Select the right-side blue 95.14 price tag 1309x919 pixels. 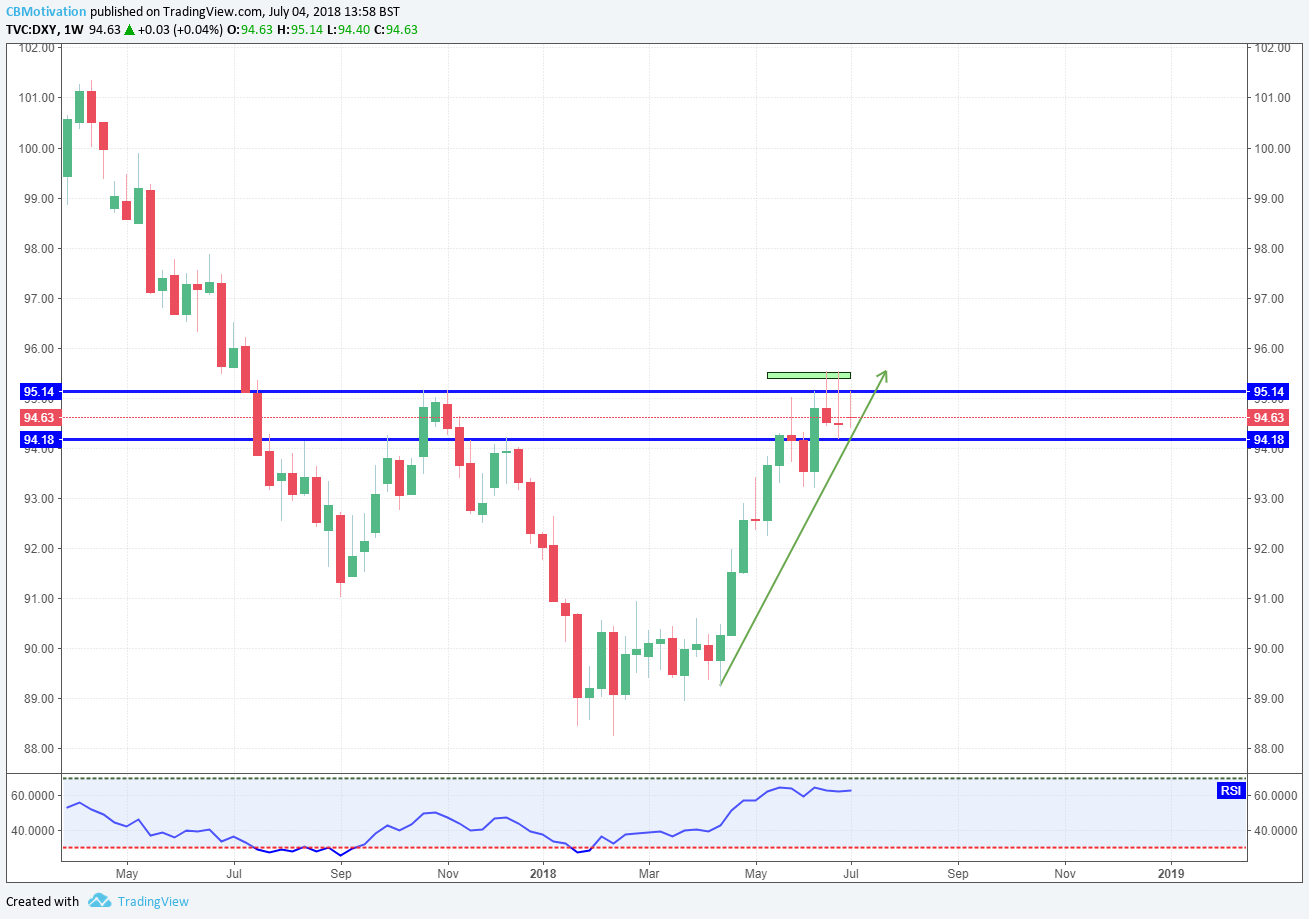tap(1269, 391)
